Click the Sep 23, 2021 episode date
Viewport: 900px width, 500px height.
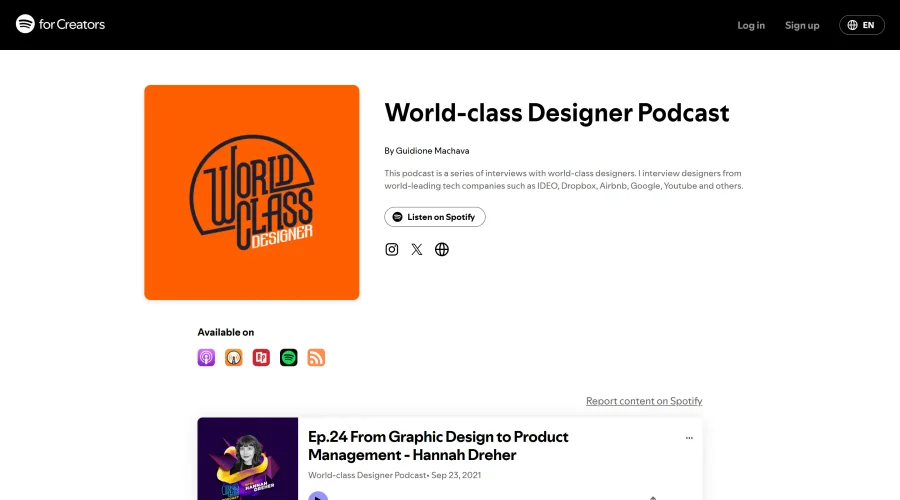[x=456, y=475]
